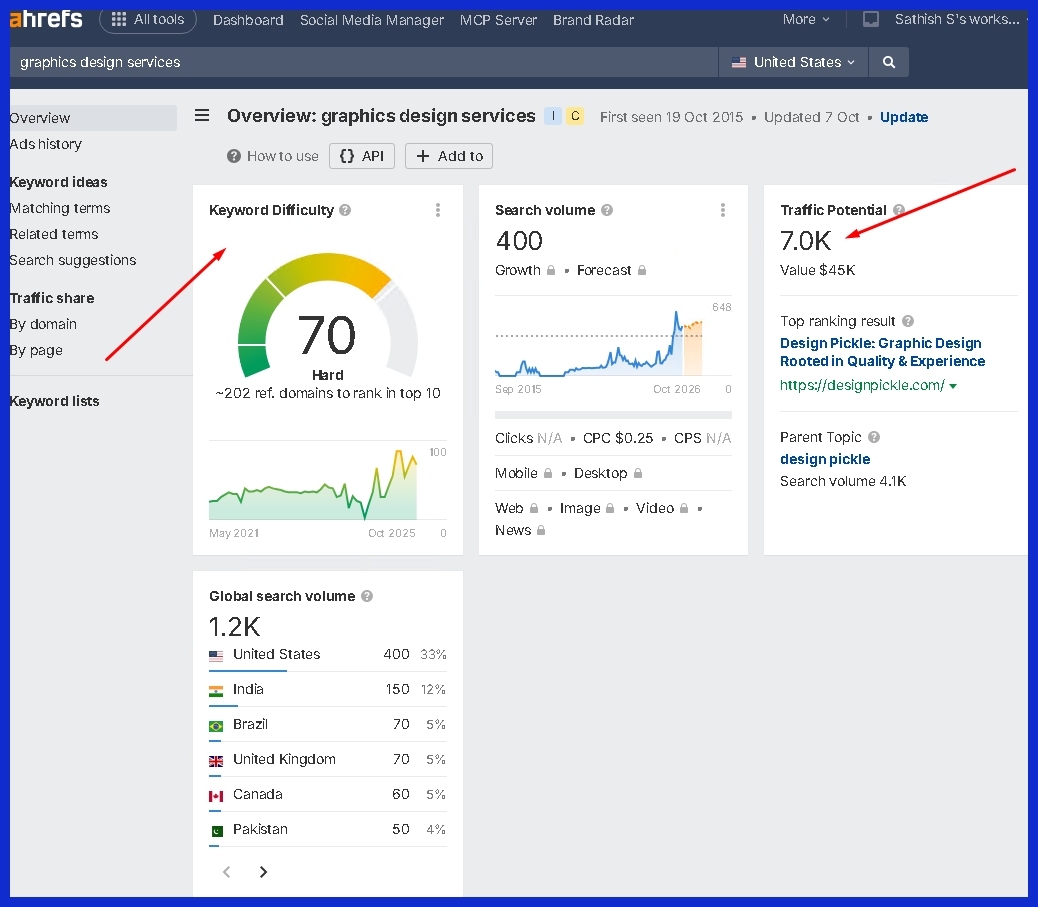
Task: Open the Keyword Difficulty card's three-dot menu
Action: [x=437, y=210]
